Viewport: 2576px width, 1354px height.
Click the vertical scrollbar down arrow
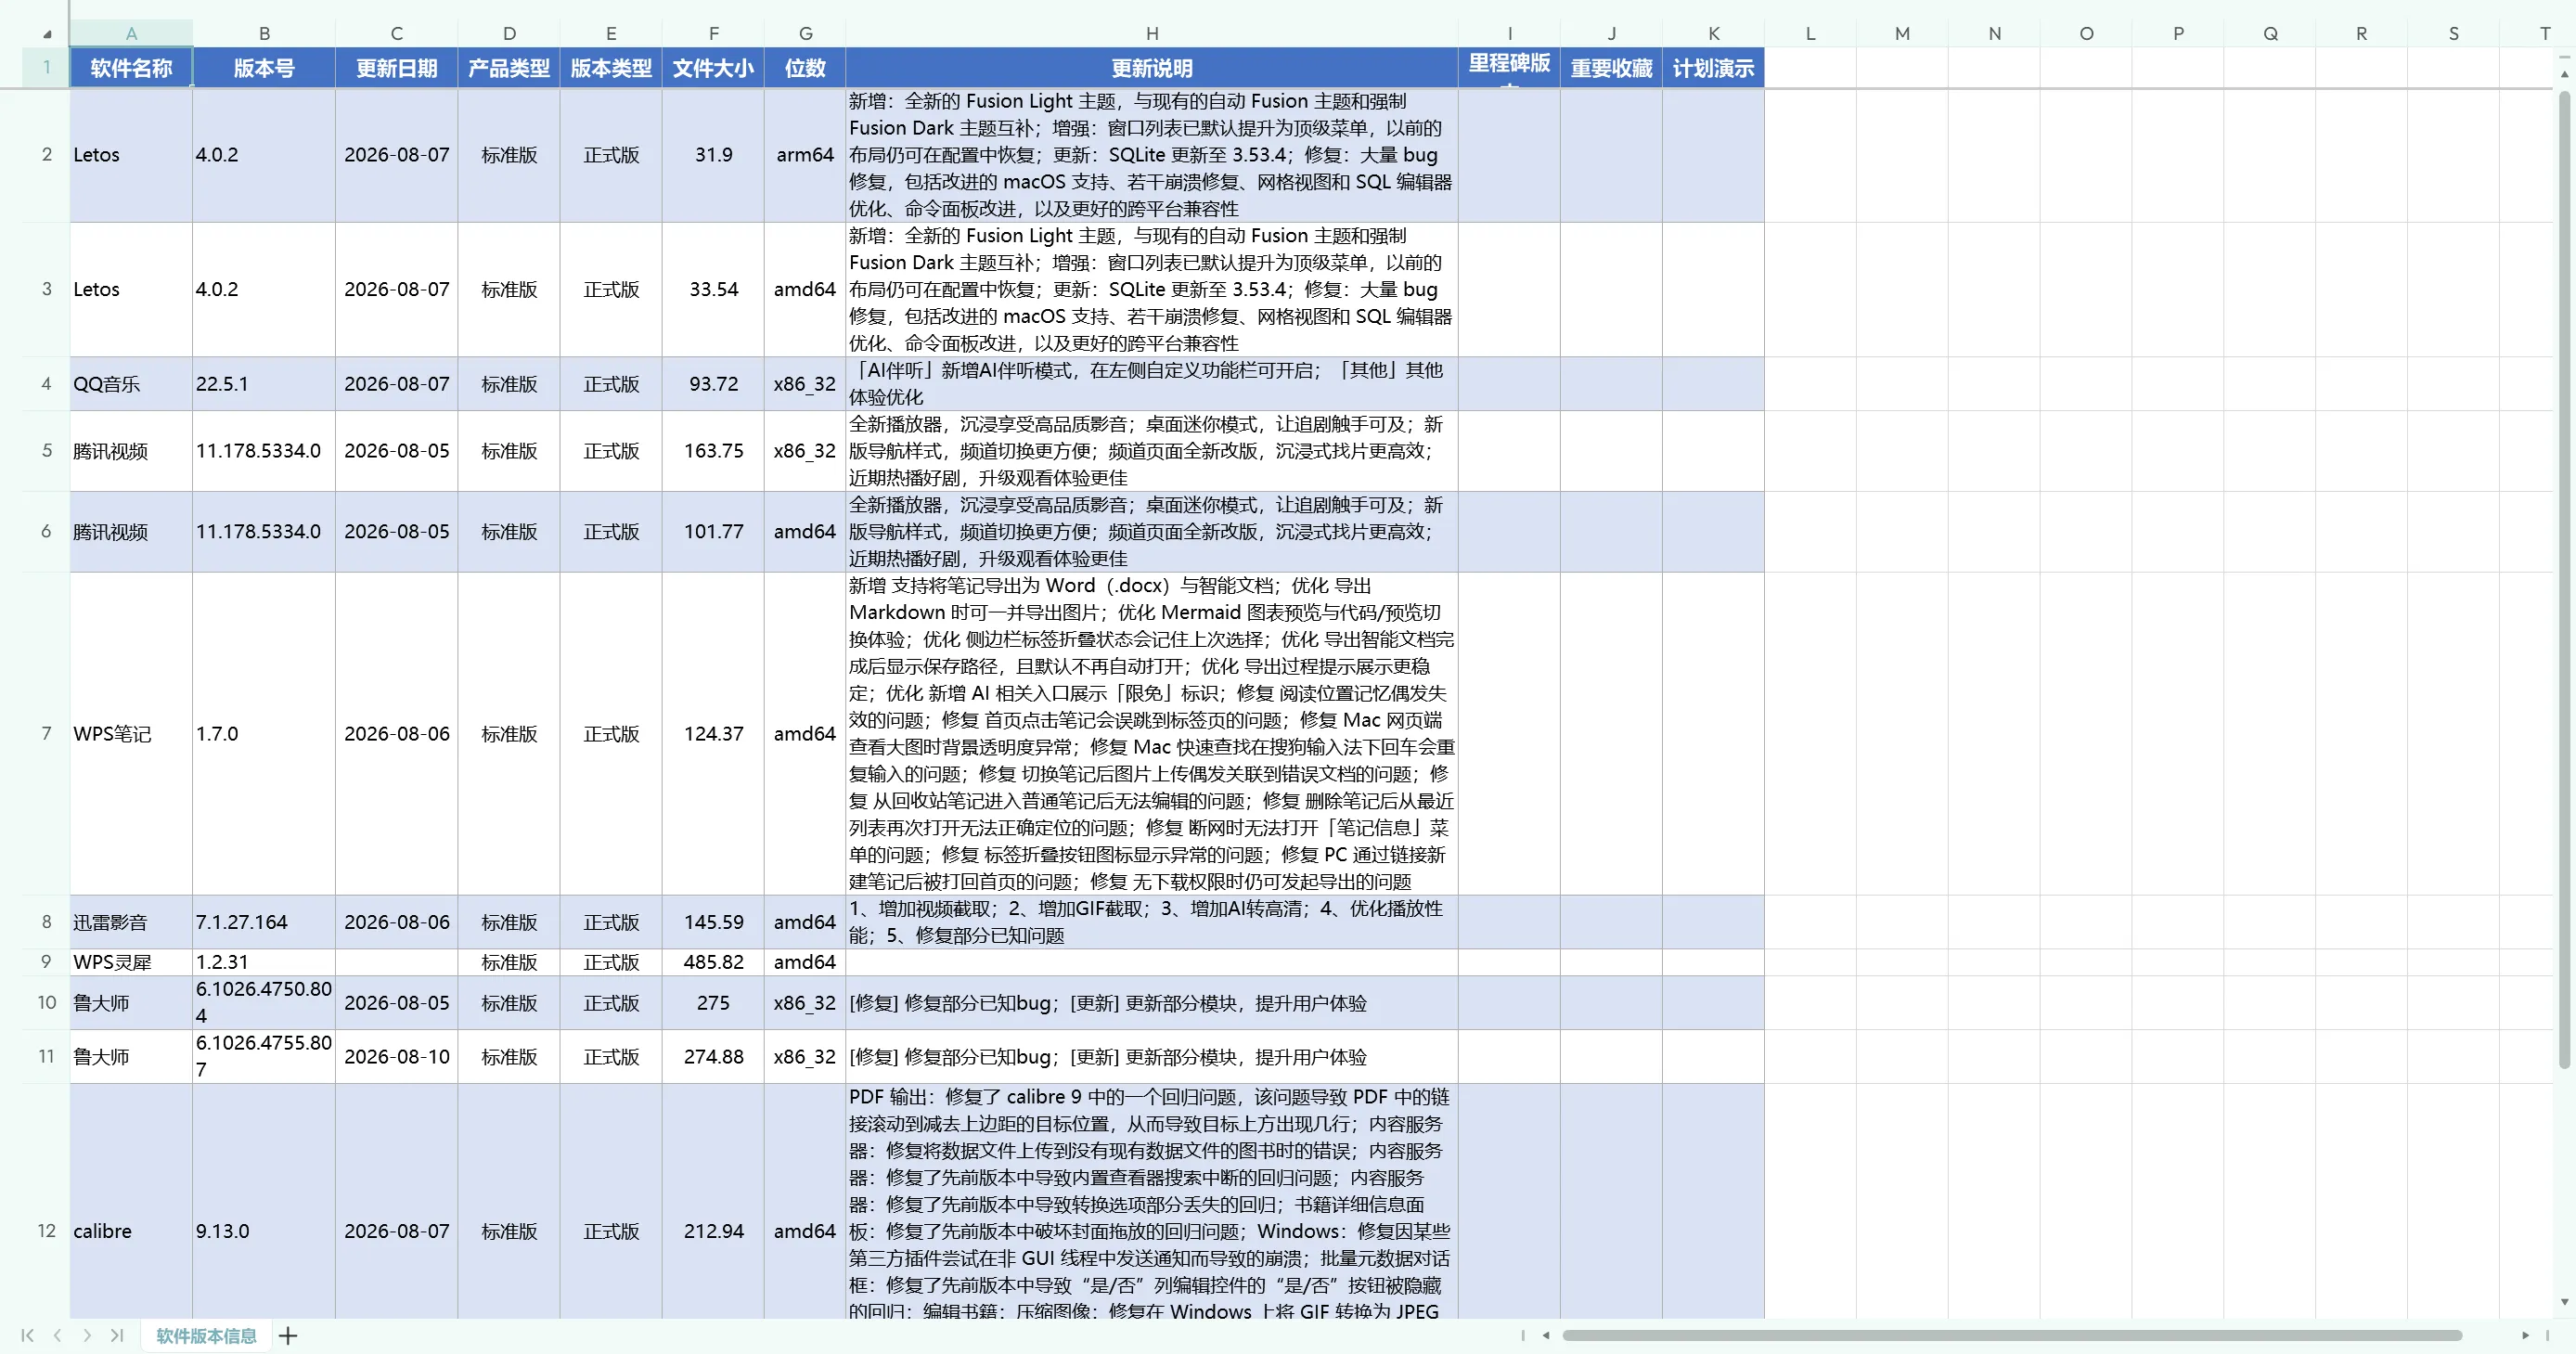[x=2564, y=1301]
